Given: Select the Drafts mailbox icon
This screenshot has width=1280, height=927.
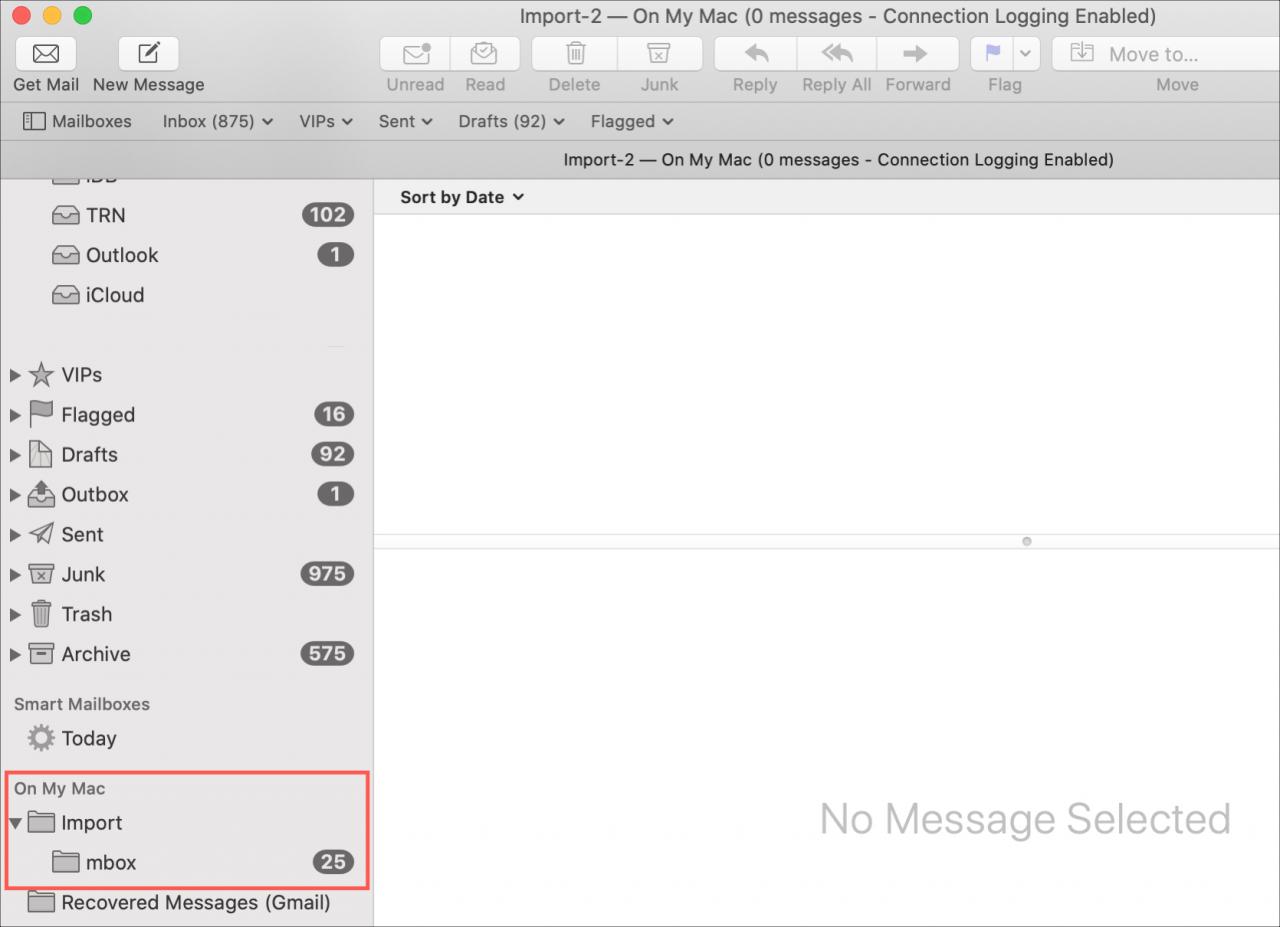Looking at the screenshot, I should pyautogui.click(x=41, y=454).
